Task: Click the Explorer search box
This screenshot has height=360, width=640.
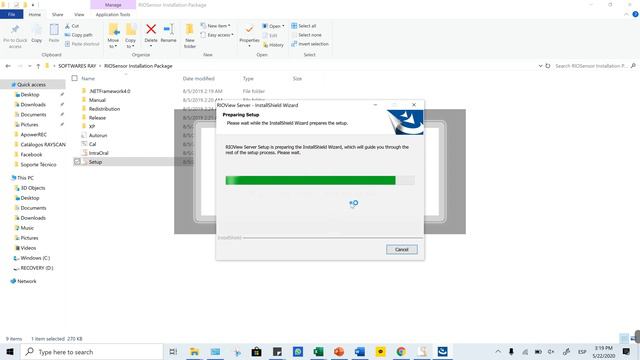Action: click(x=591, y=66)
